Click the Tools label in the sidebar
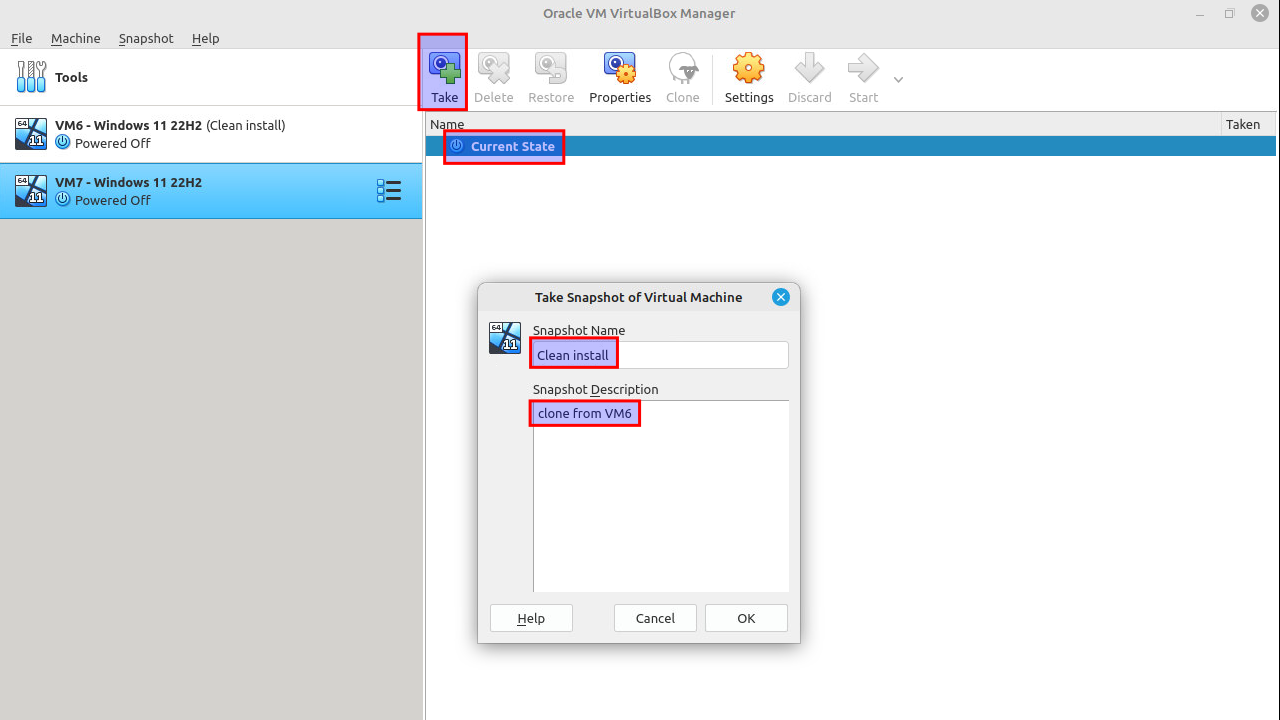The width and height of the screenshot is (1280, 720). tap(71, 77)
